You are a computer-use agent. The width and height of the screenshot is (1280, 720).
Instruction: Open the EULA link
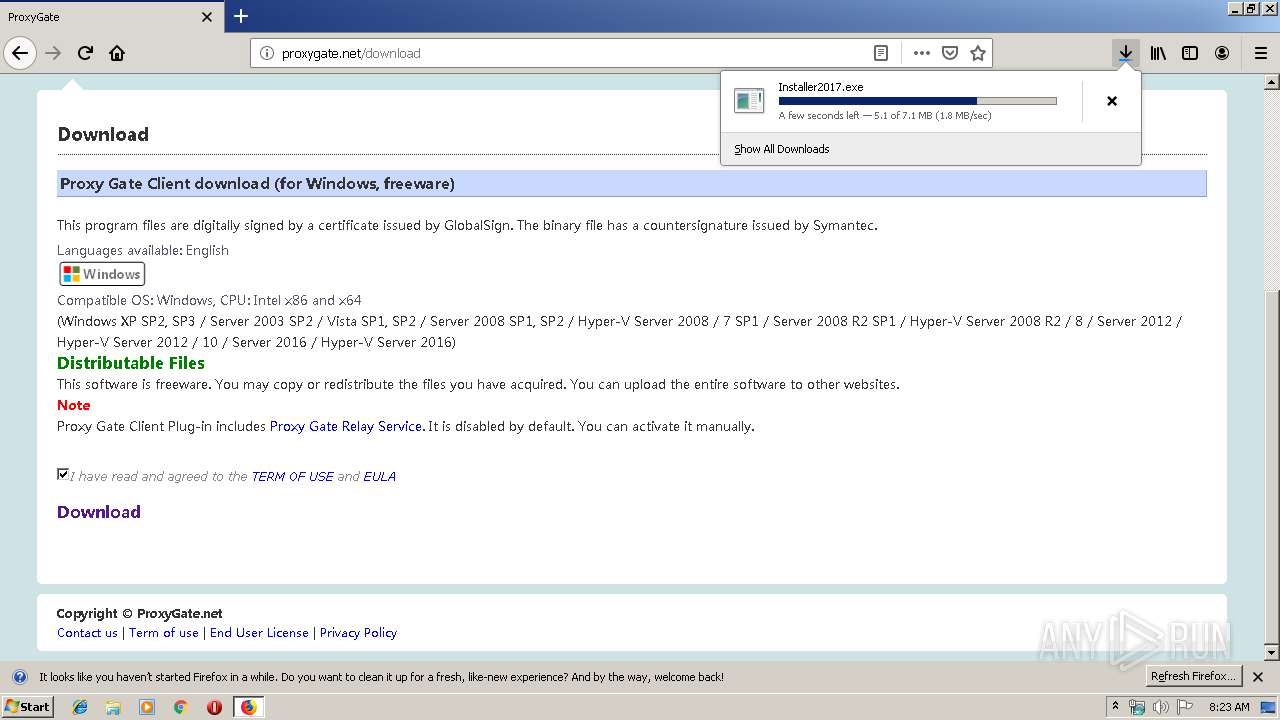tap(379, 477)
